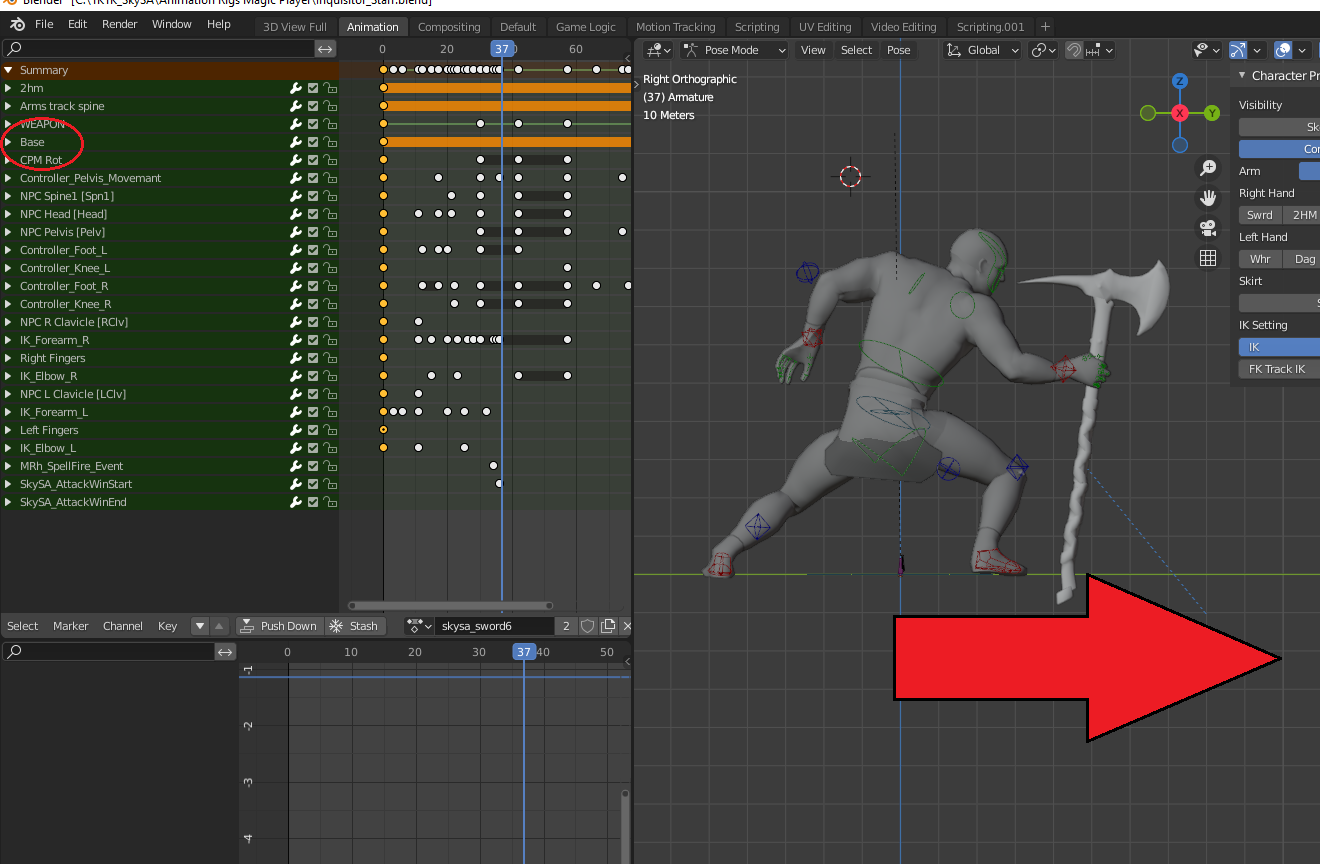Uncheck the 2hm channel mute checkbox
The width and height of the screenshot is (1320, 864).
(313, 88)
